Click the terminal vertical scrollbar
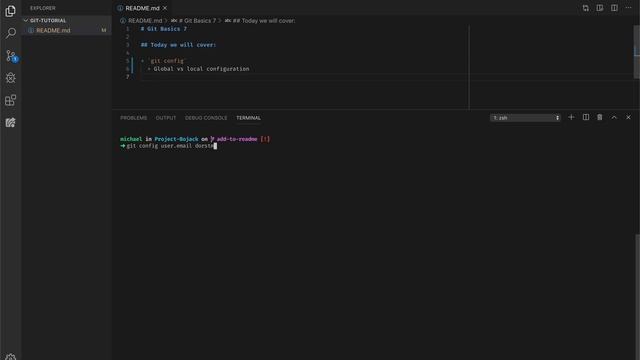The image size is (640, 360). point(637,296)
